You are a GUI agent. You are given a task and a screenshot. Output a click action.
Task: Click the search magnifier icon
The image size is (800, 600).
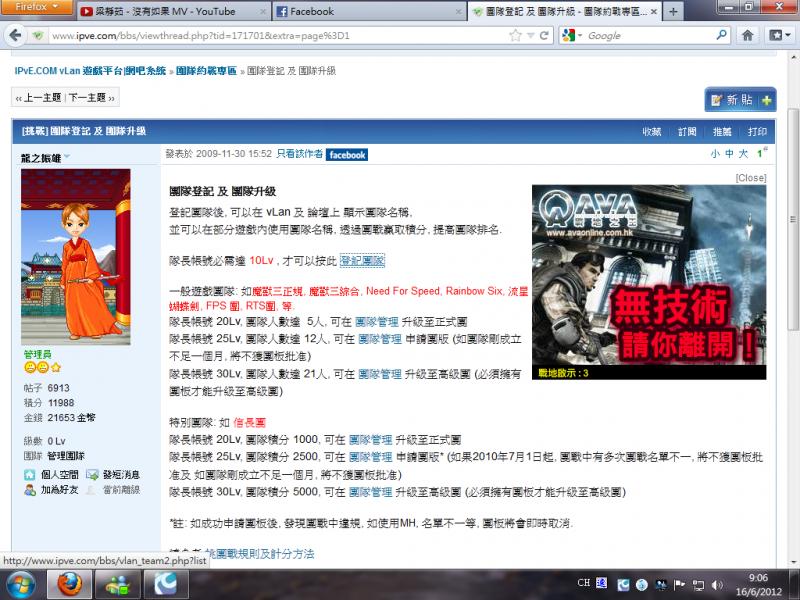pos(721,35)
